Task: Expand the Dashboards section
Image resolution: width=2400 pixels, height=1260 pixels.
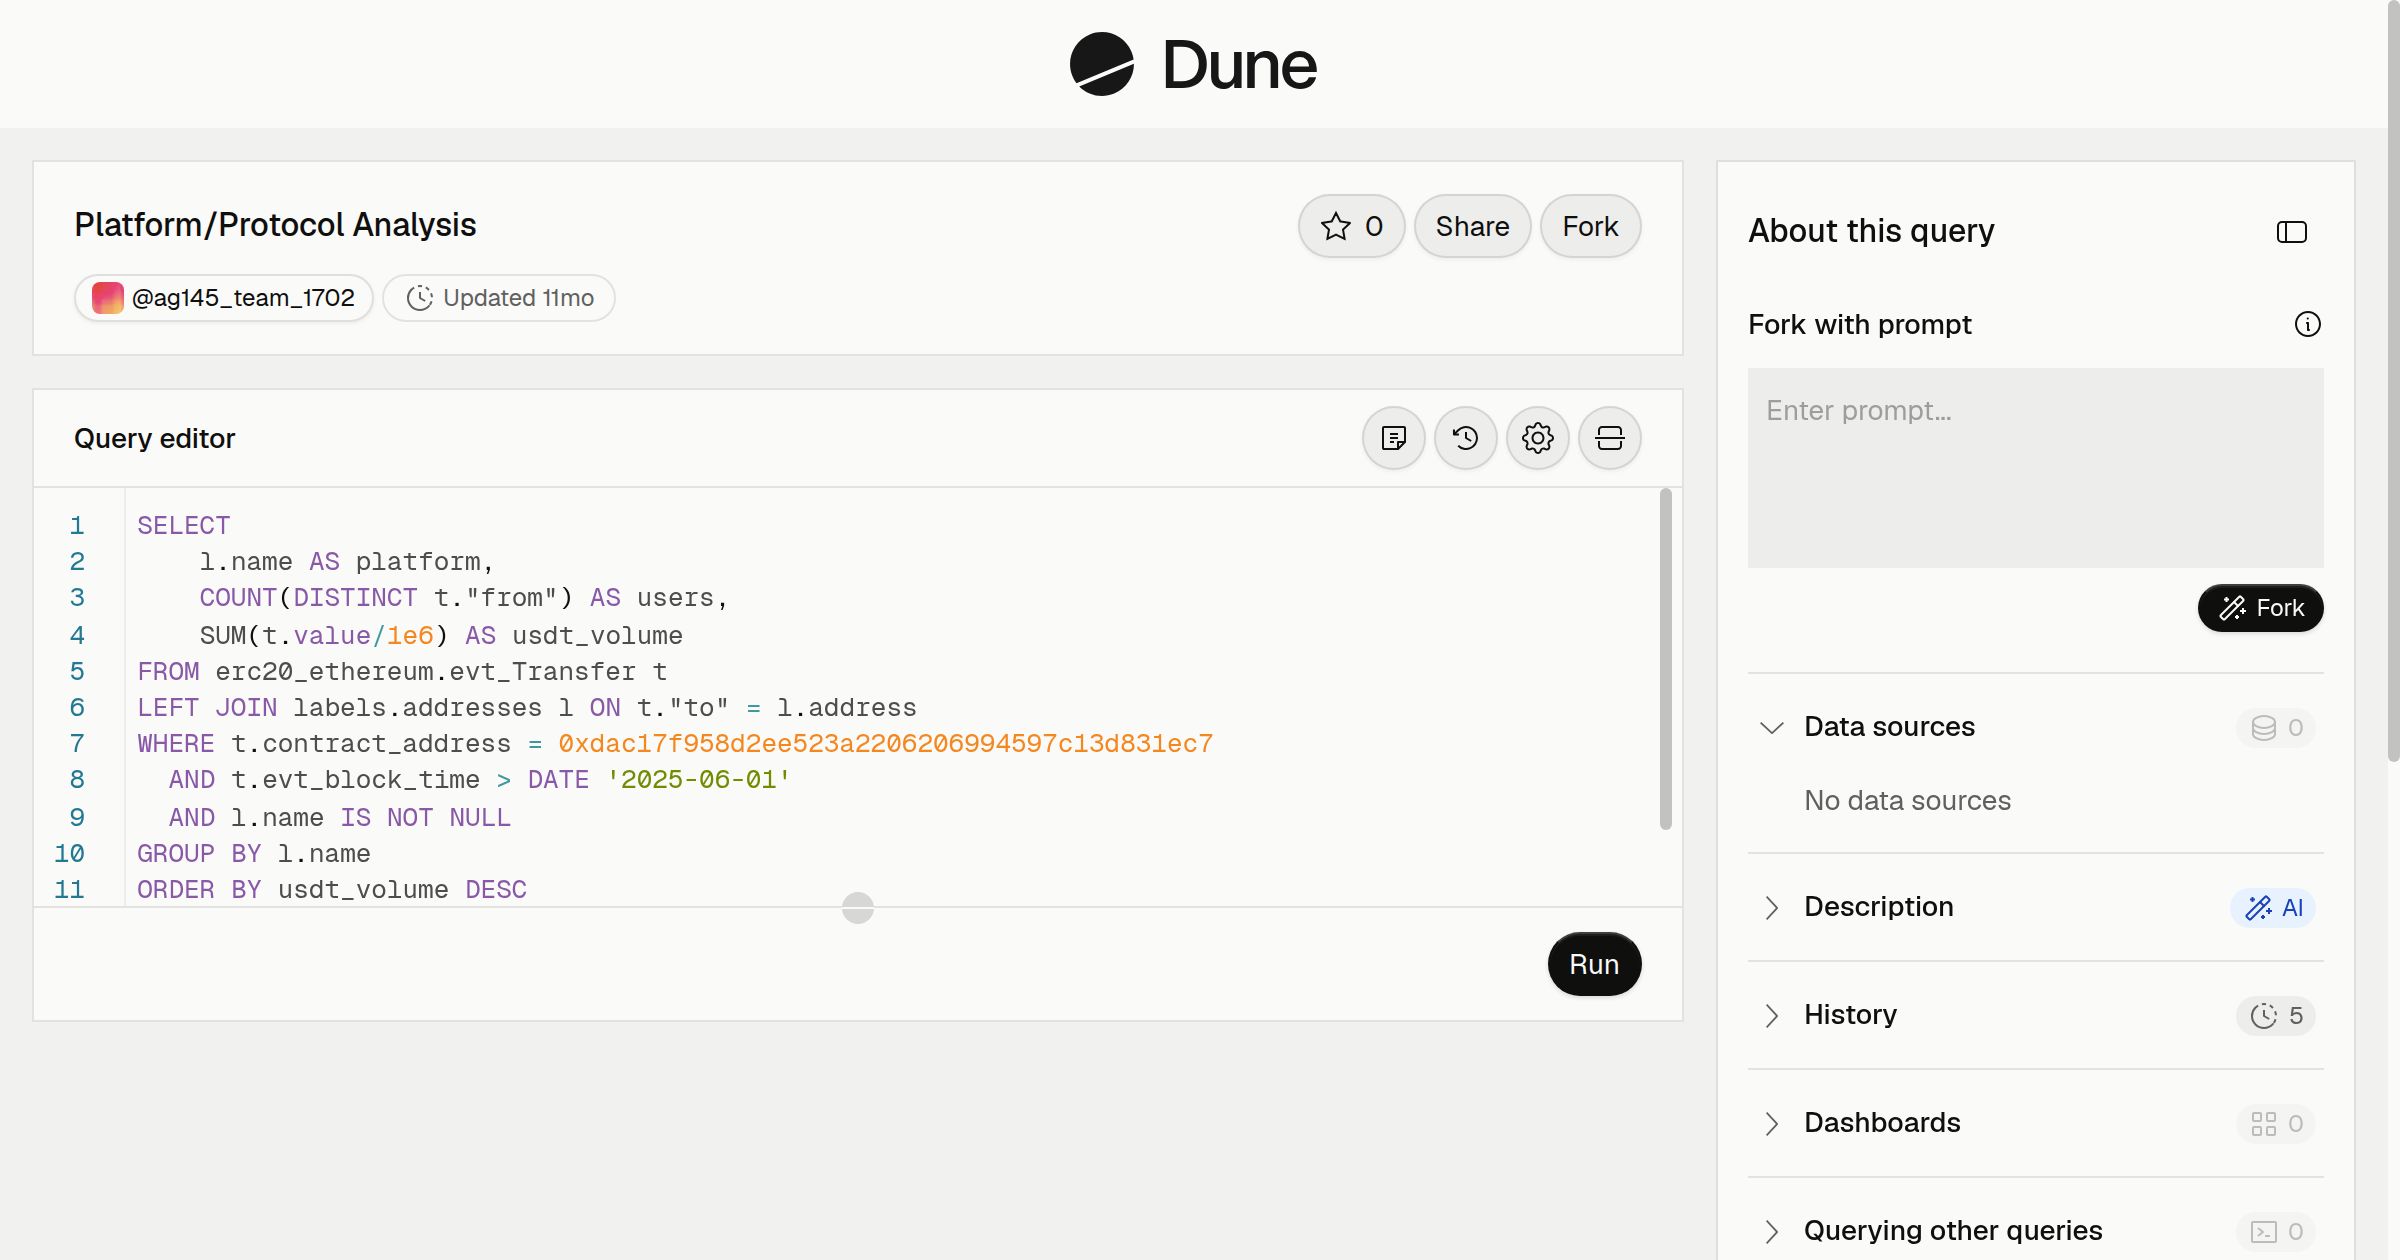Action: coord(1772,1123)
